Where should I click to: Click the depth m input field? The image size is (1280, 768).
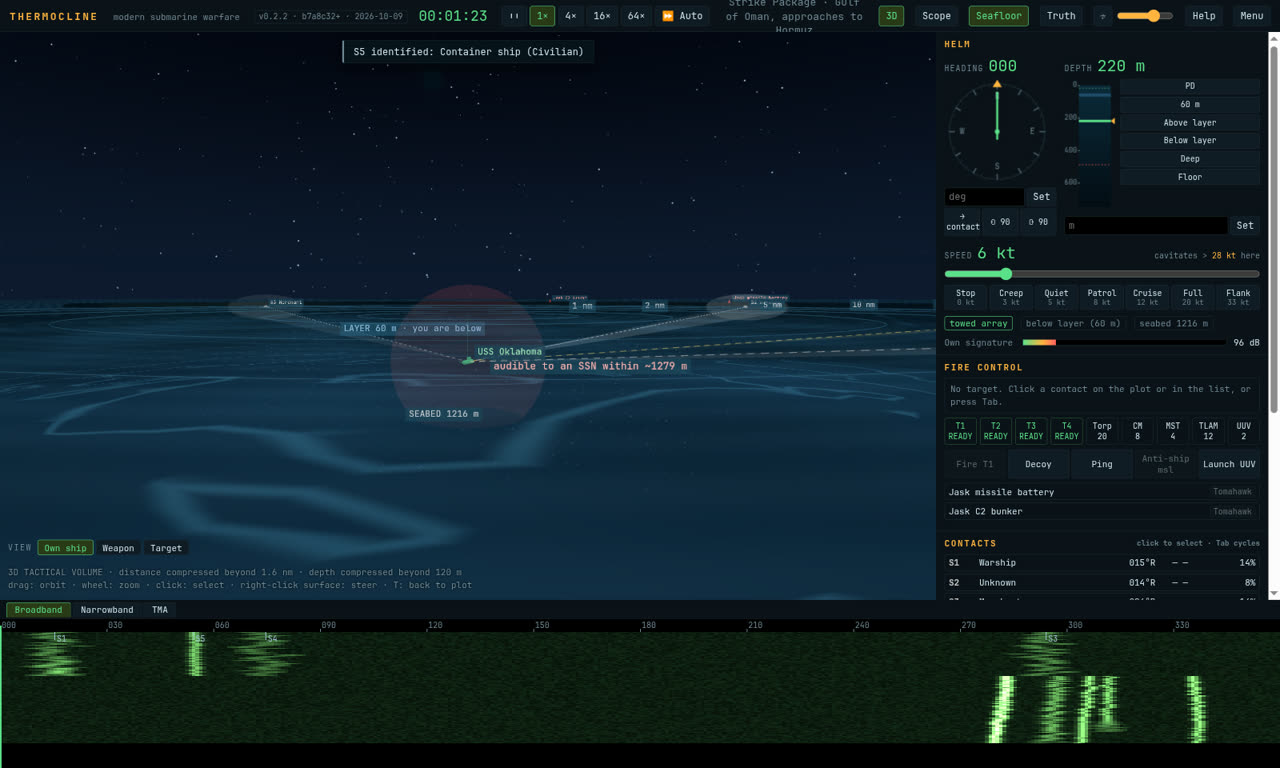(x=1145, y=226)
